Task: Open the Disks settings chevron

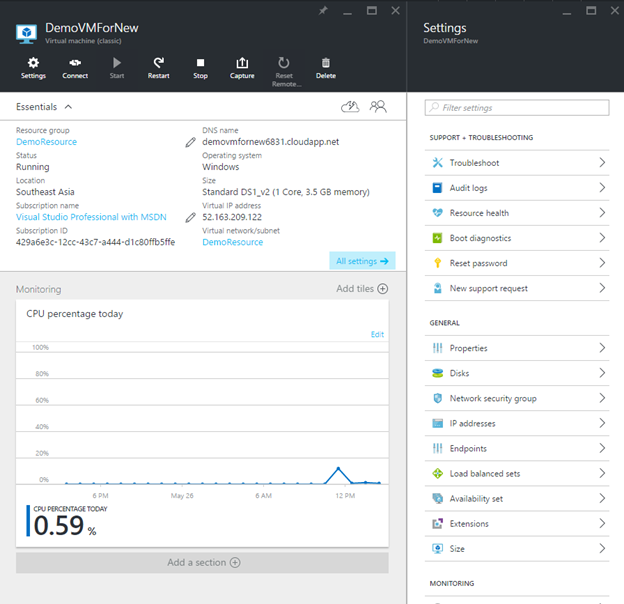Action: point(602,373)
